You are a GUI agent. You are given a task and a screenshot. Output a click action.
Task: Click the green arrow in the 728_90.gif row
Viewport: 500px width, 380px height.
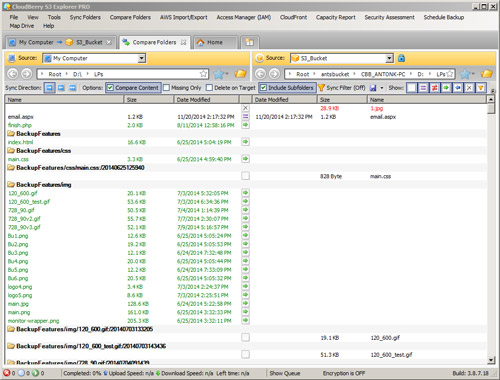(x=245, y=210)
